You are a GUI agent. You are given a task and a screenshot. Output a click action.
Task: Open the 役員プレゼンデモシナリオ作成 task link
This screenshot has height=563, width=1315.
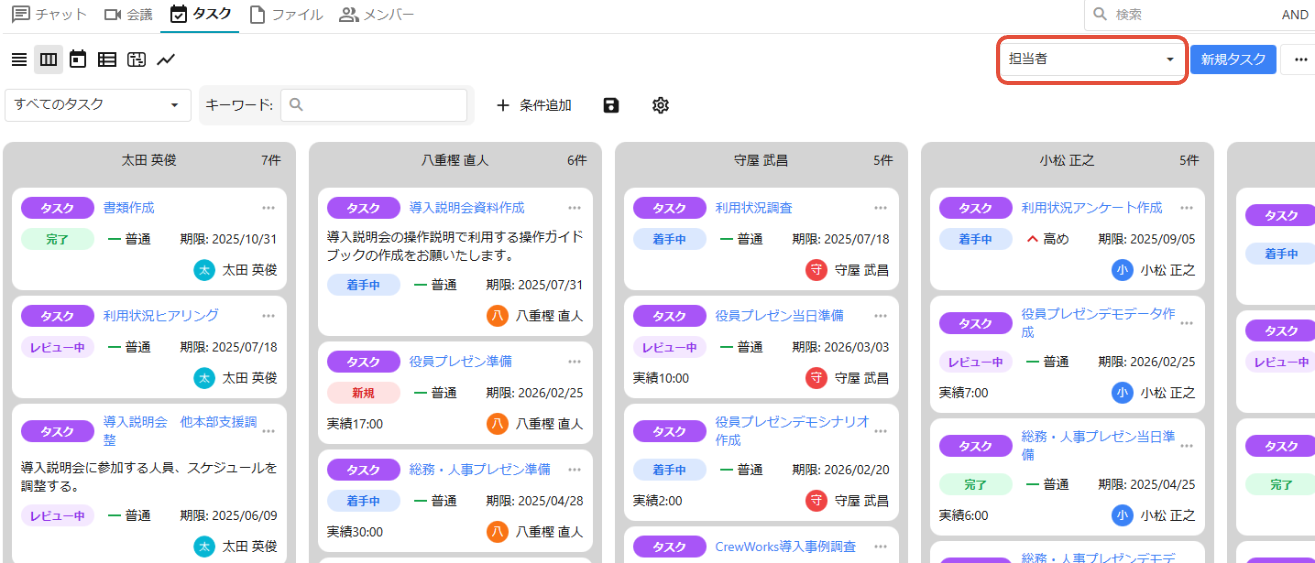[x=792, y=431]
